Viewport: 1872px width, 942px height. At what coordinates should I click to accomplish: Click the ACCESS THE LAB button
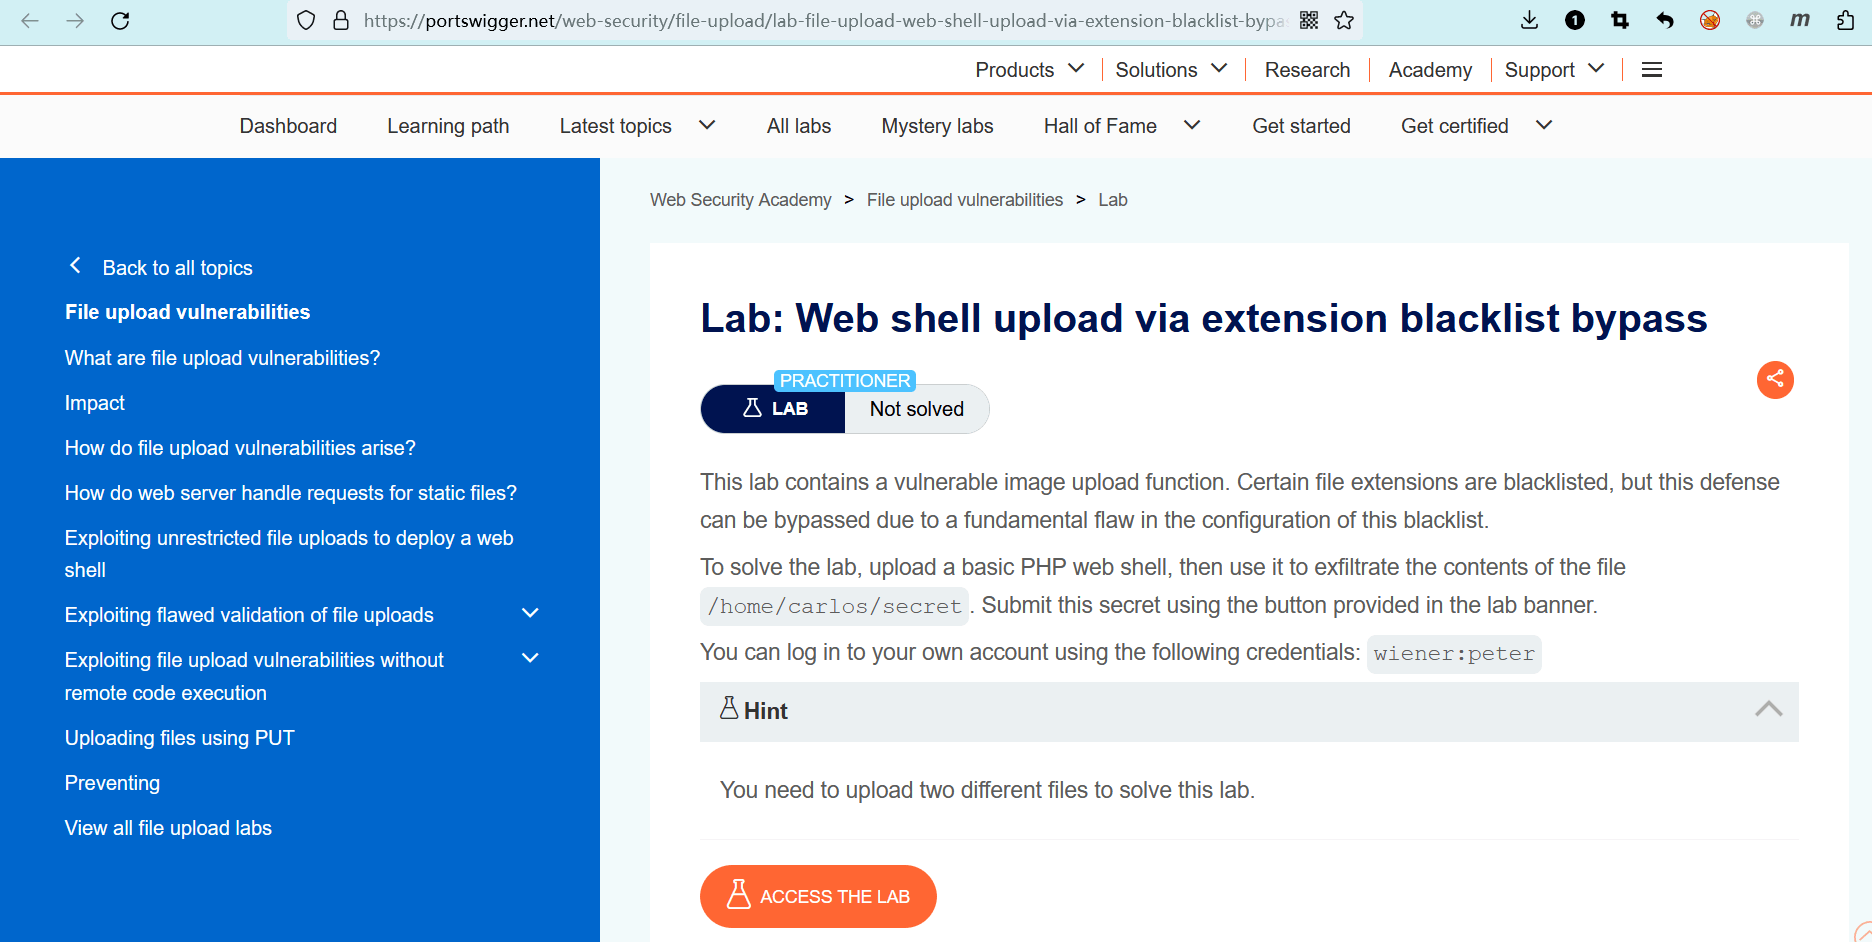[818, 896]
